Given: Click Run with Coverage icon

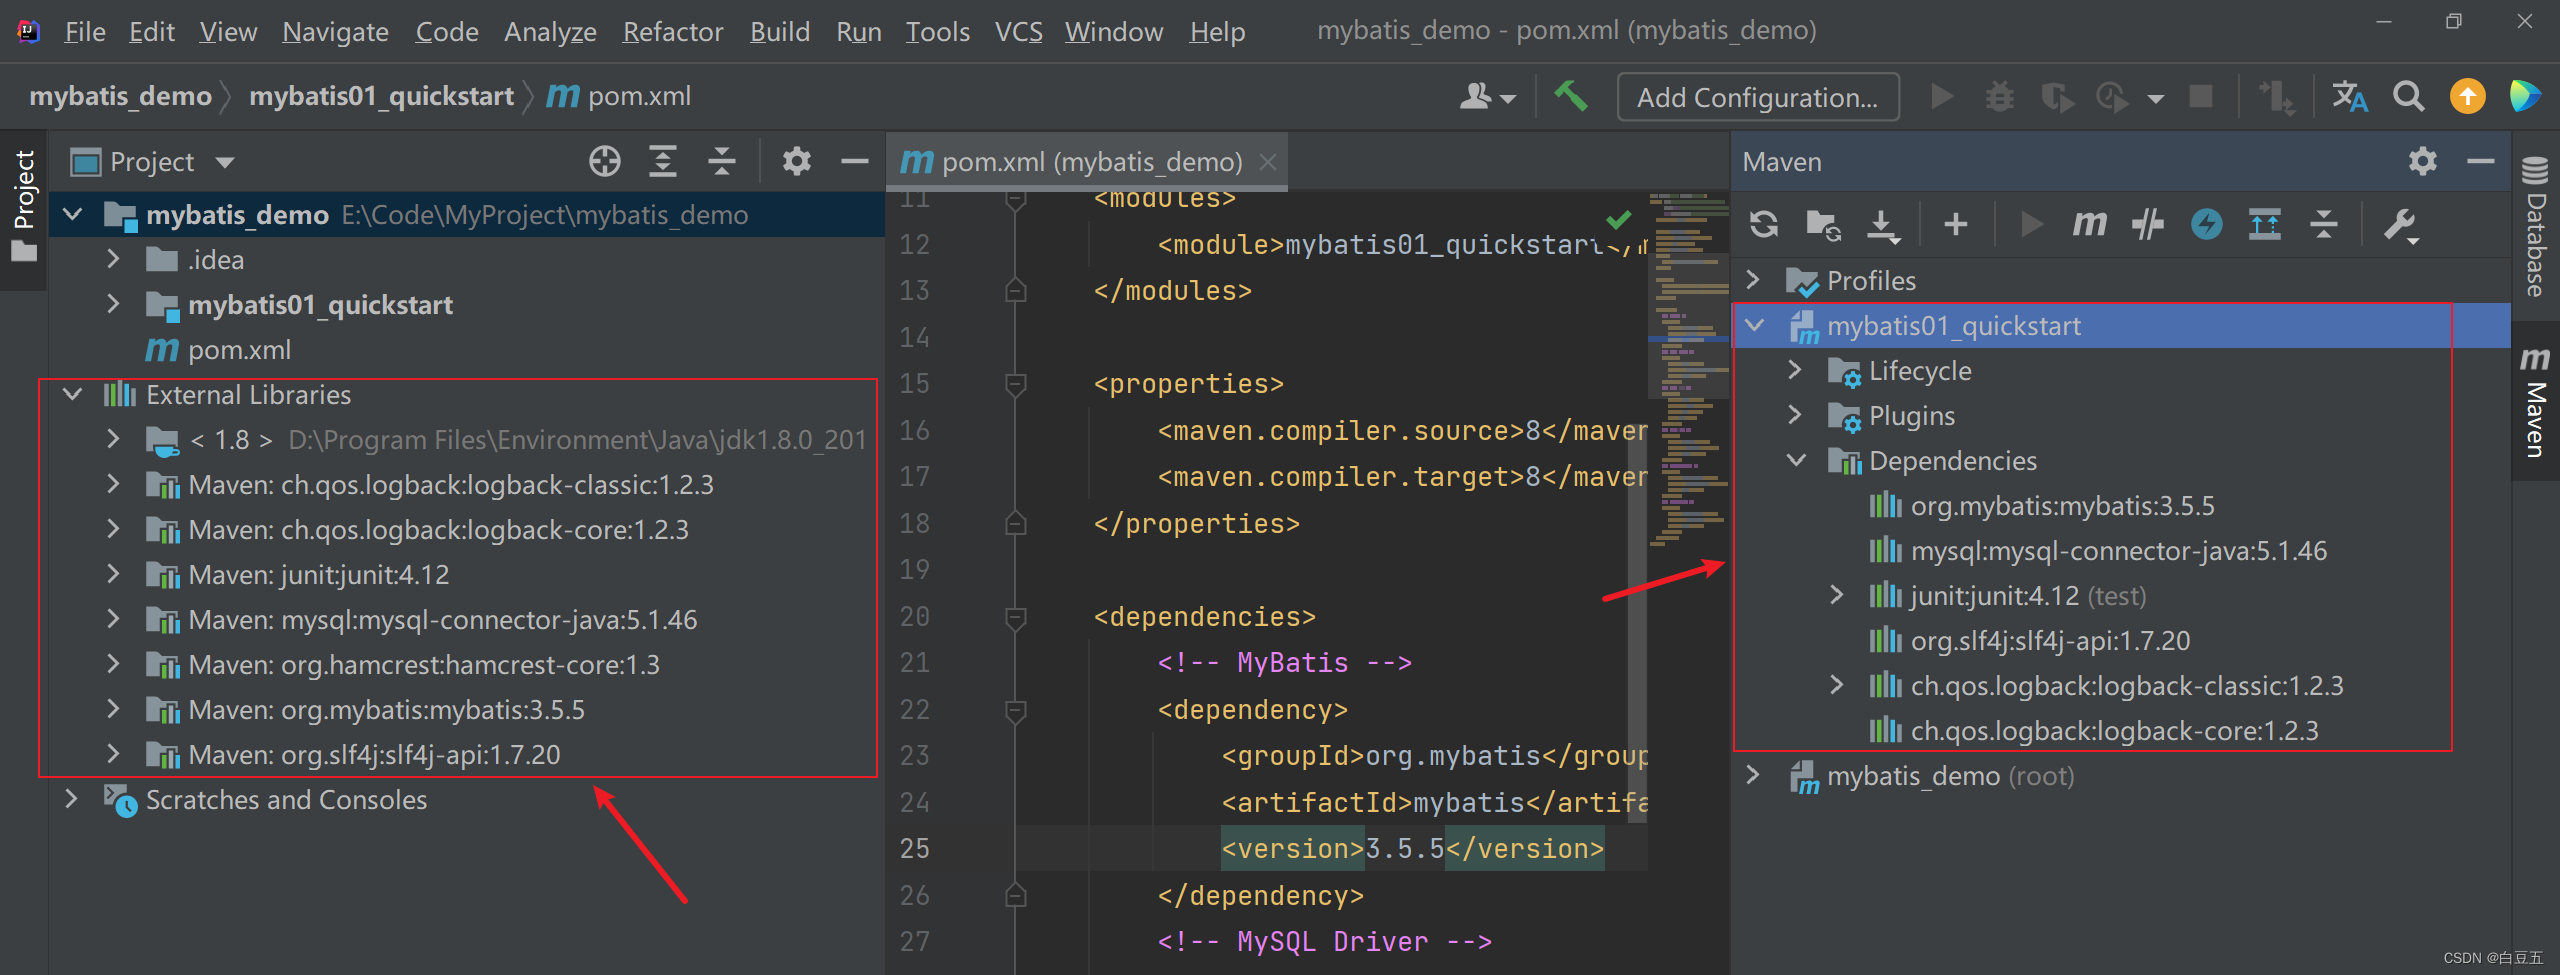Looking at the screenshot, I should [2057, 96].
